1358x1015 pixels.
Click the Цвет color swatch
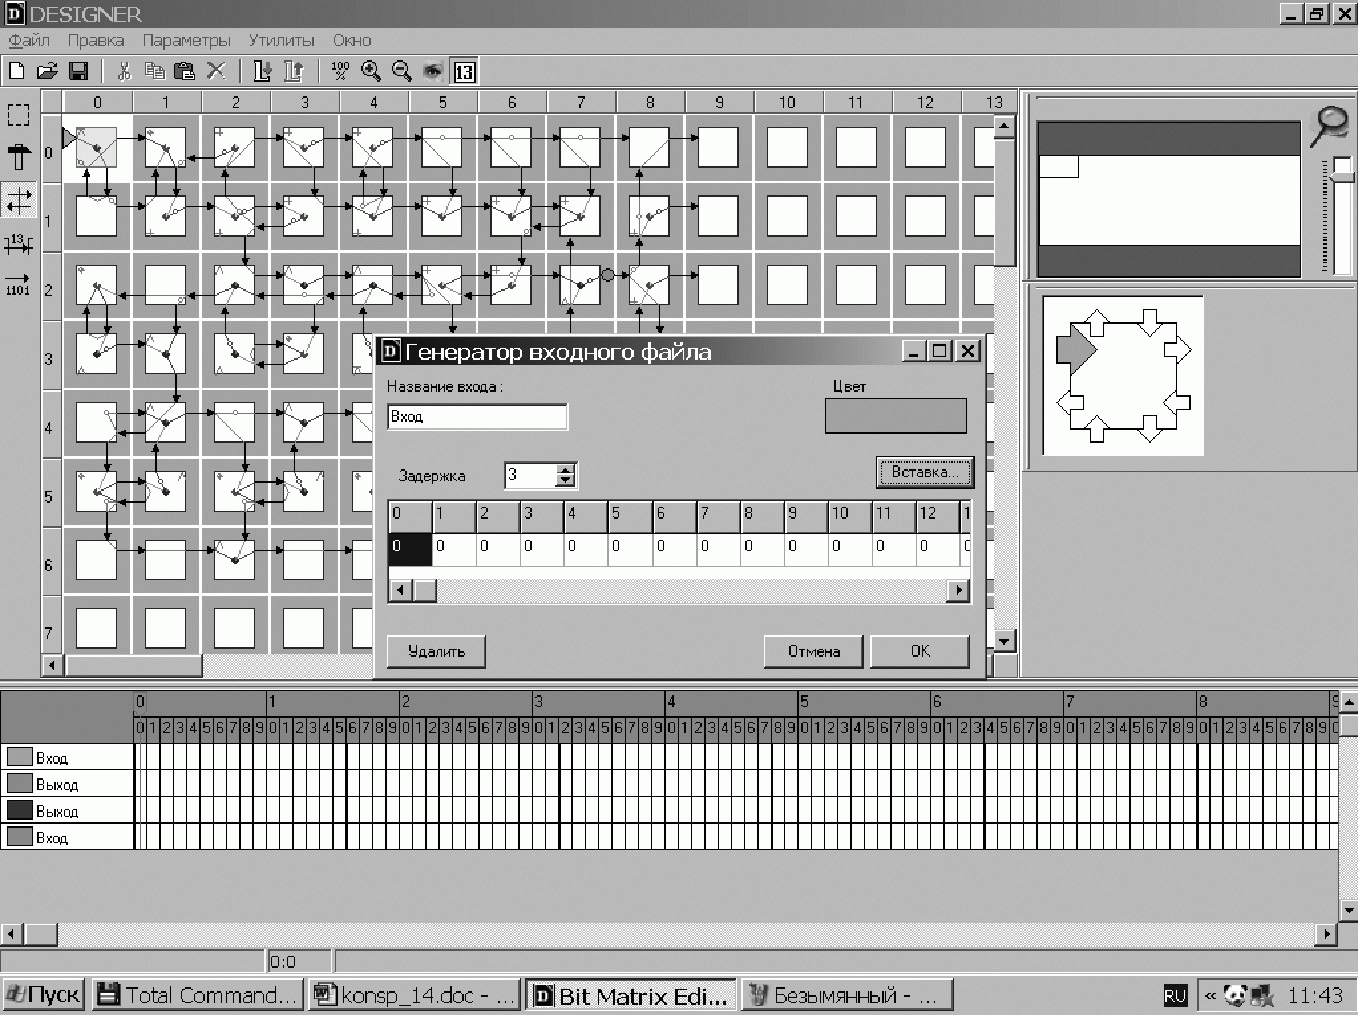tap(895, 416)
